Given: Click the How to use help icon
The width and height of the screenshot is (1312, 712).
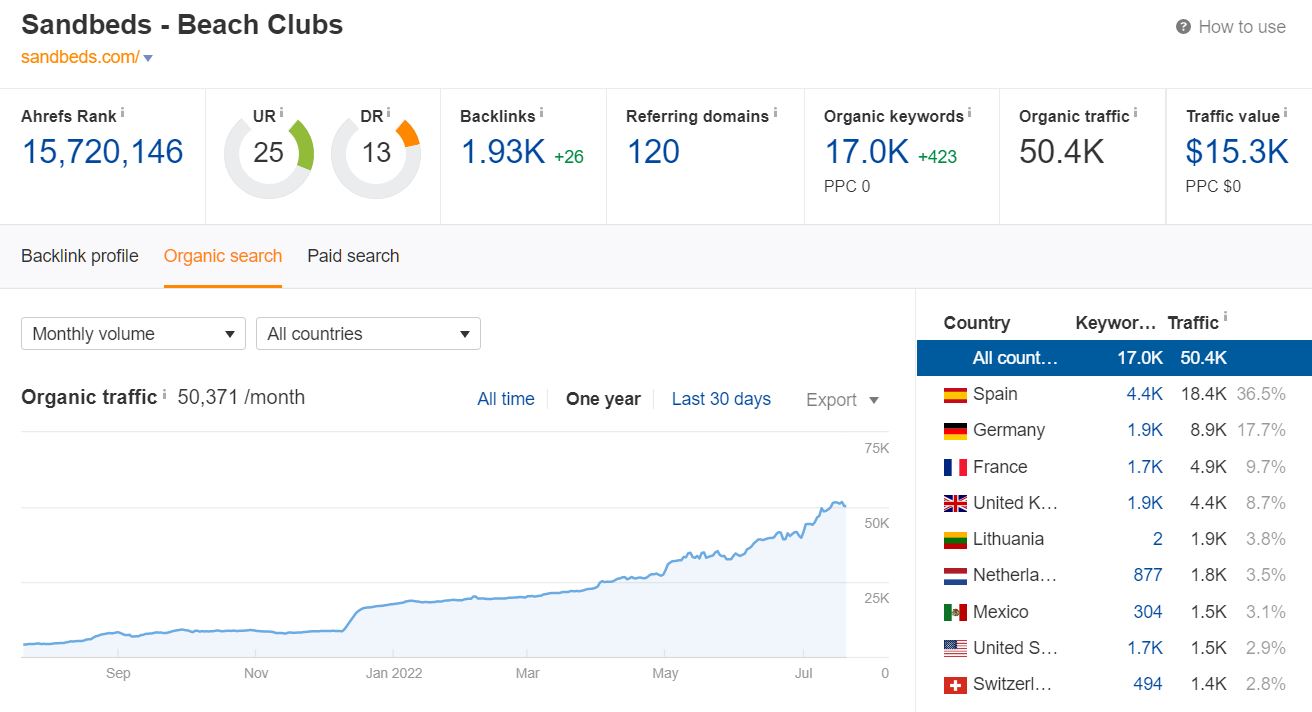Looking at the screenshot, I should point(1184,27).
